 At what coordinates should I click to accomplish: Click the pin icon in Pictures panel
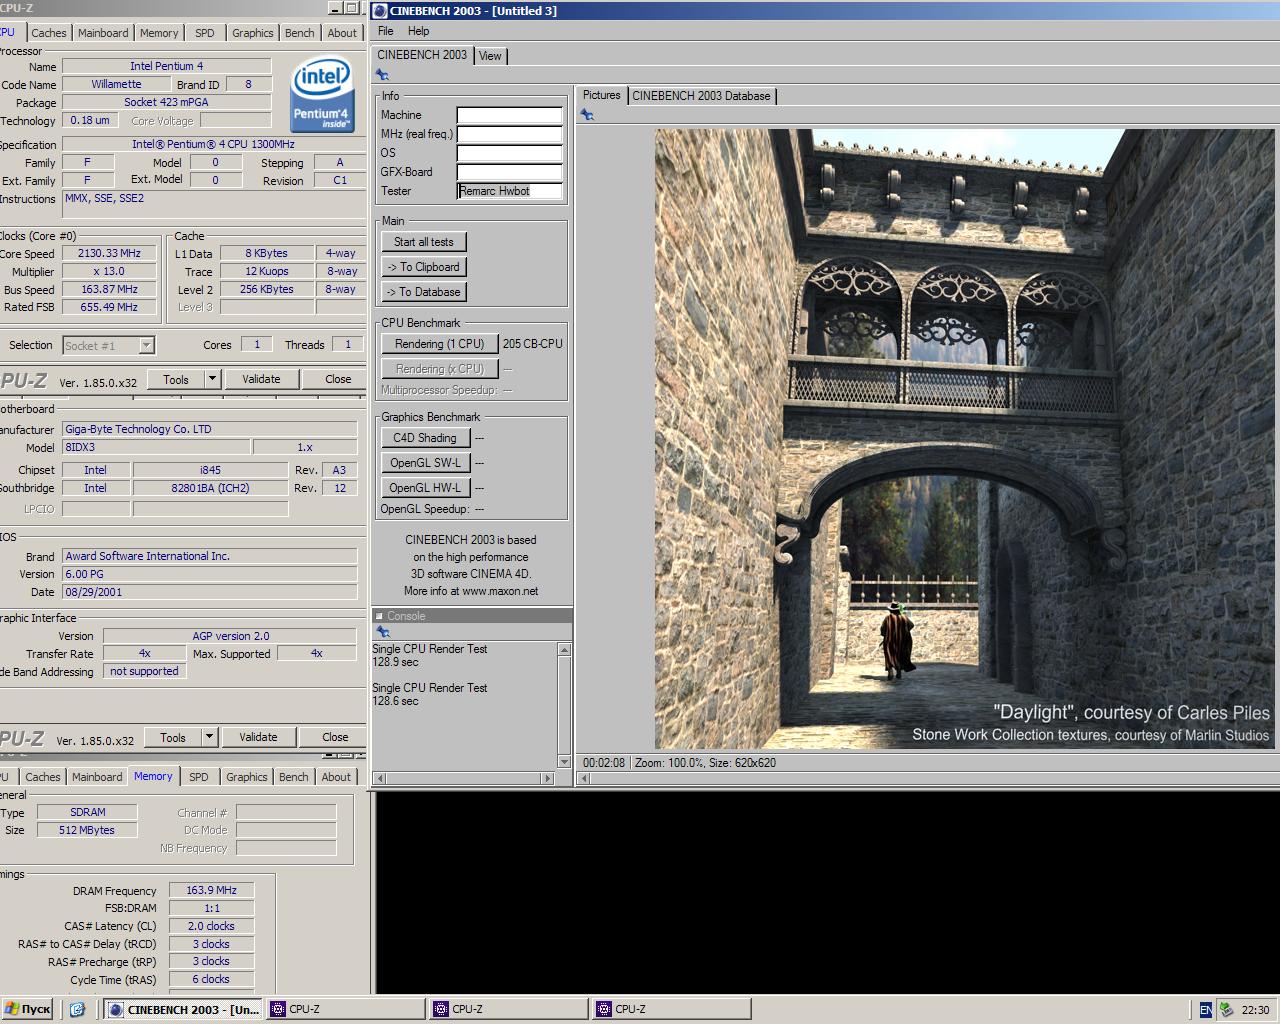(x=587, y=115)
